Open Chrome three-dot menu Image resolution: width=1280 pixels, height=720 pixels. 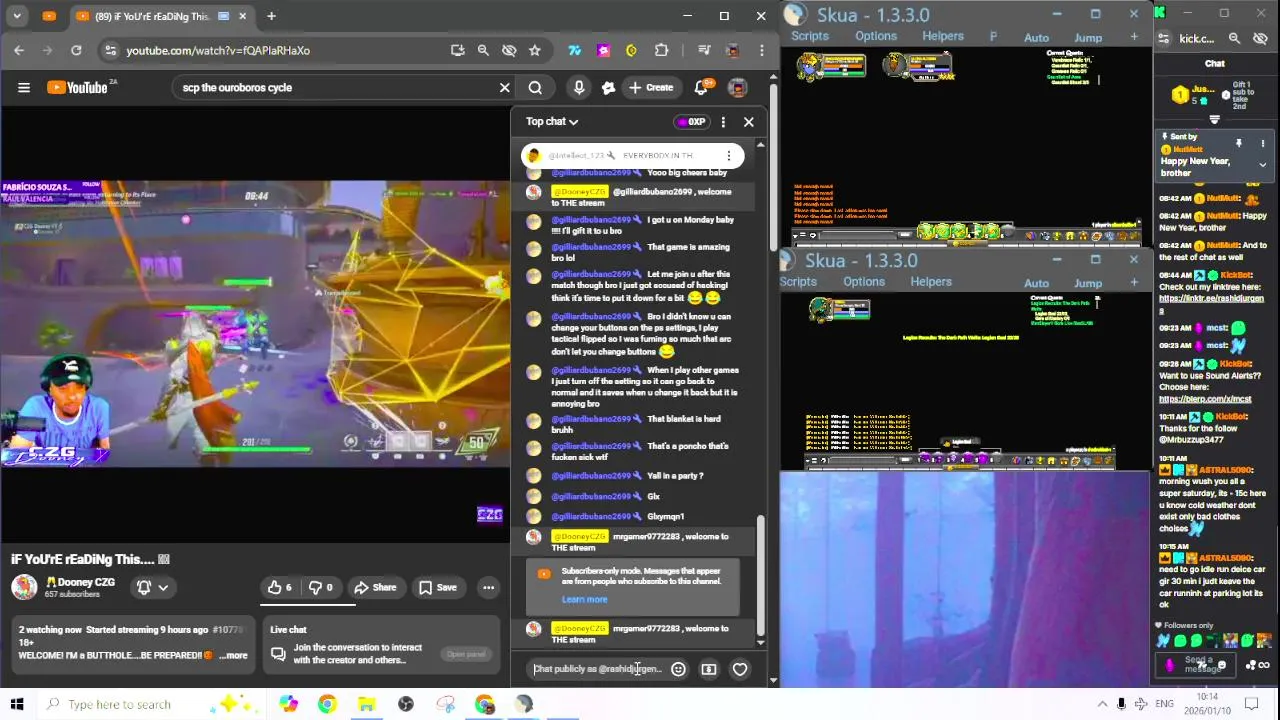(762, 50)
